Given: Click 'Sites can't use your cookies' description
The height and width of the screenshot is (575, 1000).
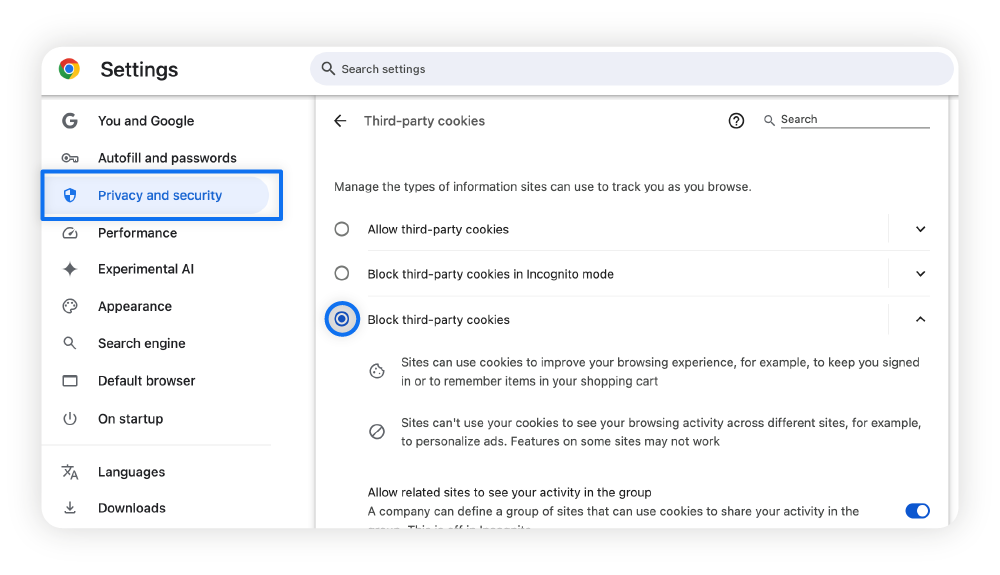Looking at the screenshot, I should tap(661, 432).
